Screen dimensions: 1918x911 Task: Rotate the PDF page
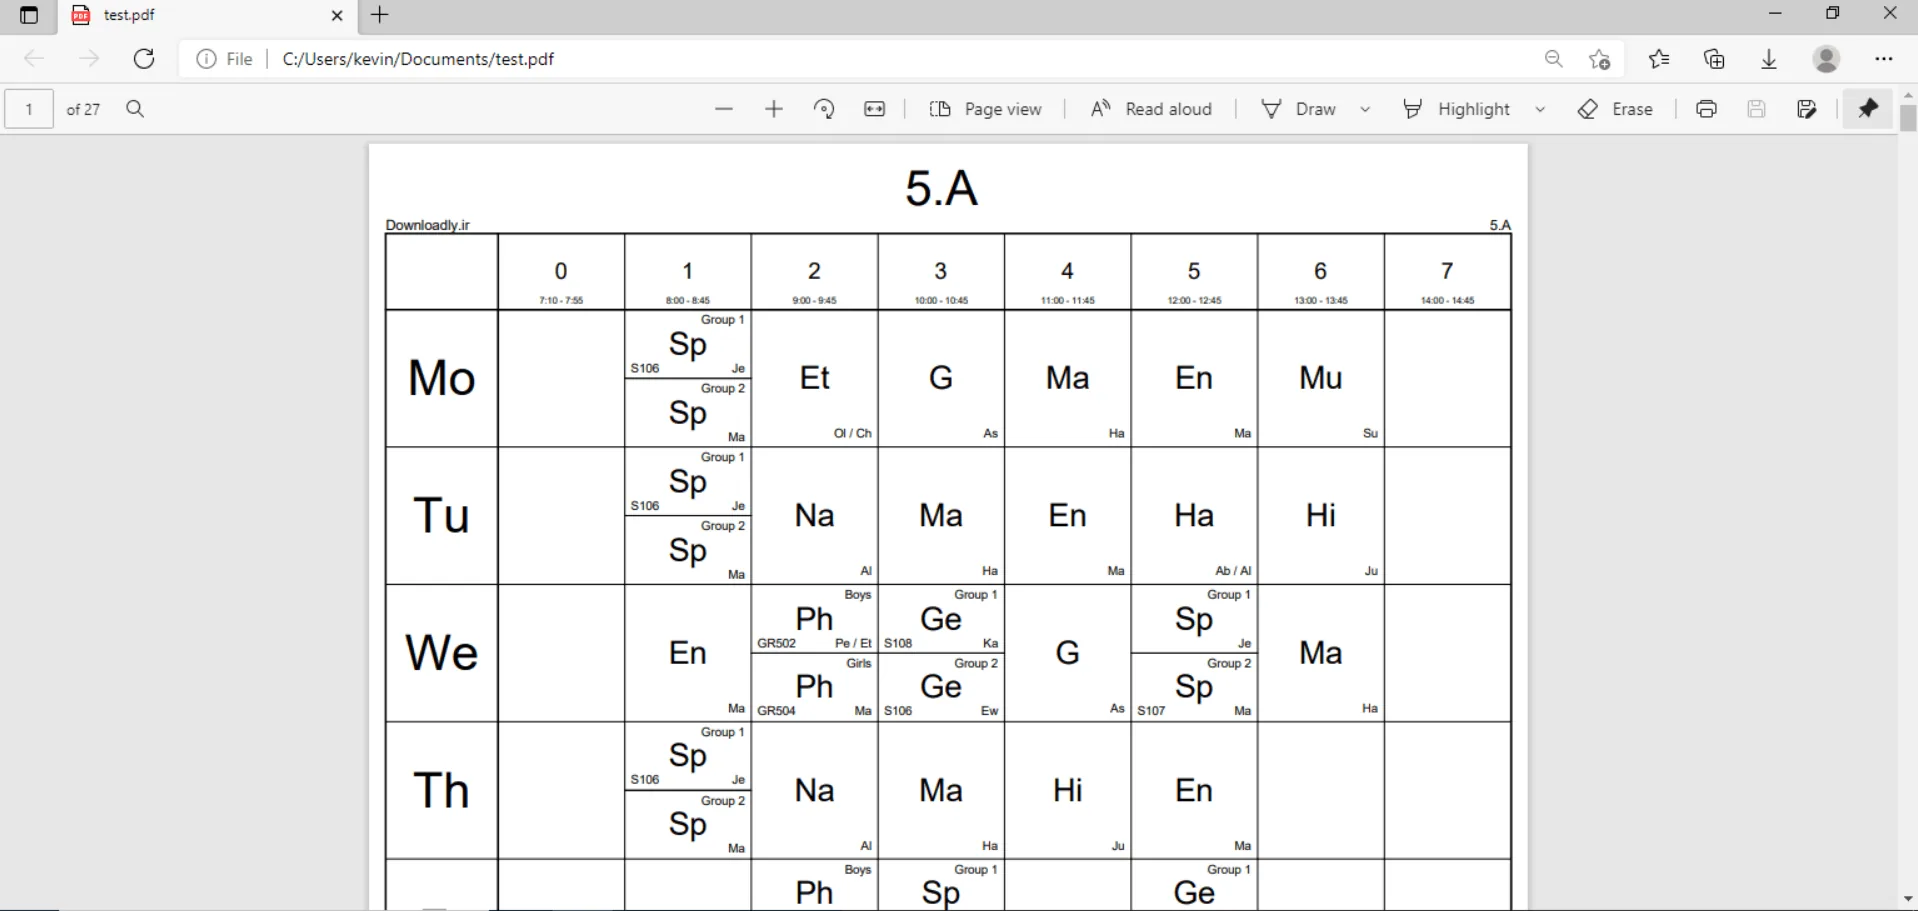click(x=824, y=109)
